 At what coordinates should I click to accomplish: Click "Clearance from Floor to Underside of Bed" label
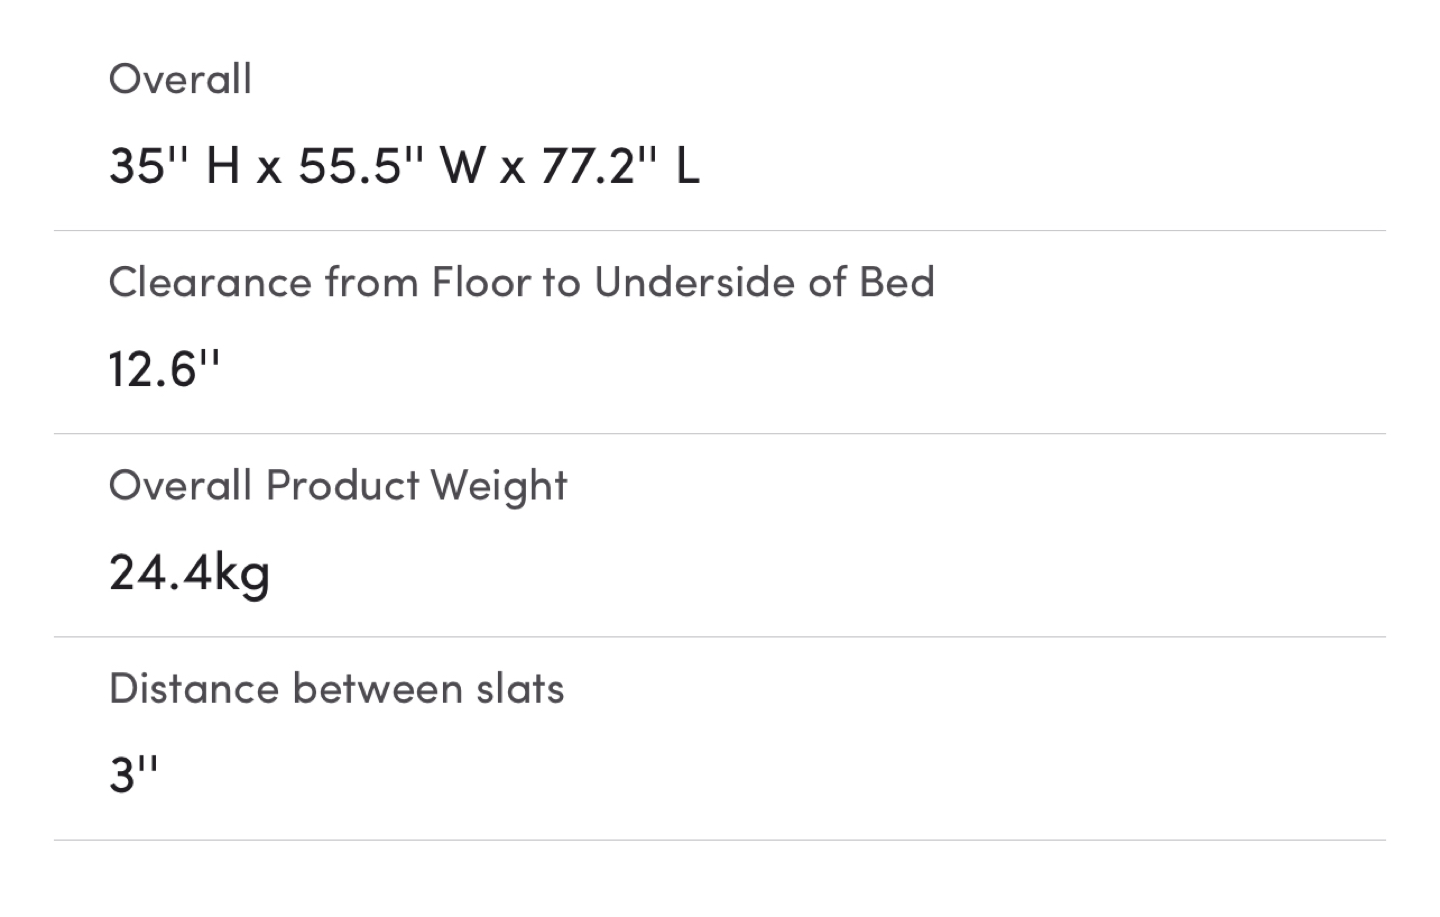(522, 282)
